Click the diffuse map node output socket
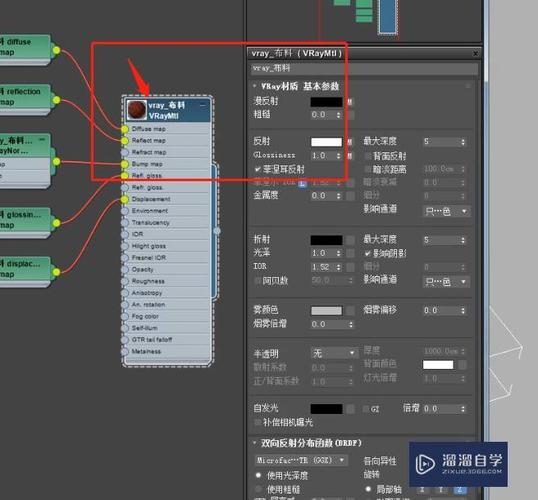This screenshot has width=538, height=500. point(57,50)
